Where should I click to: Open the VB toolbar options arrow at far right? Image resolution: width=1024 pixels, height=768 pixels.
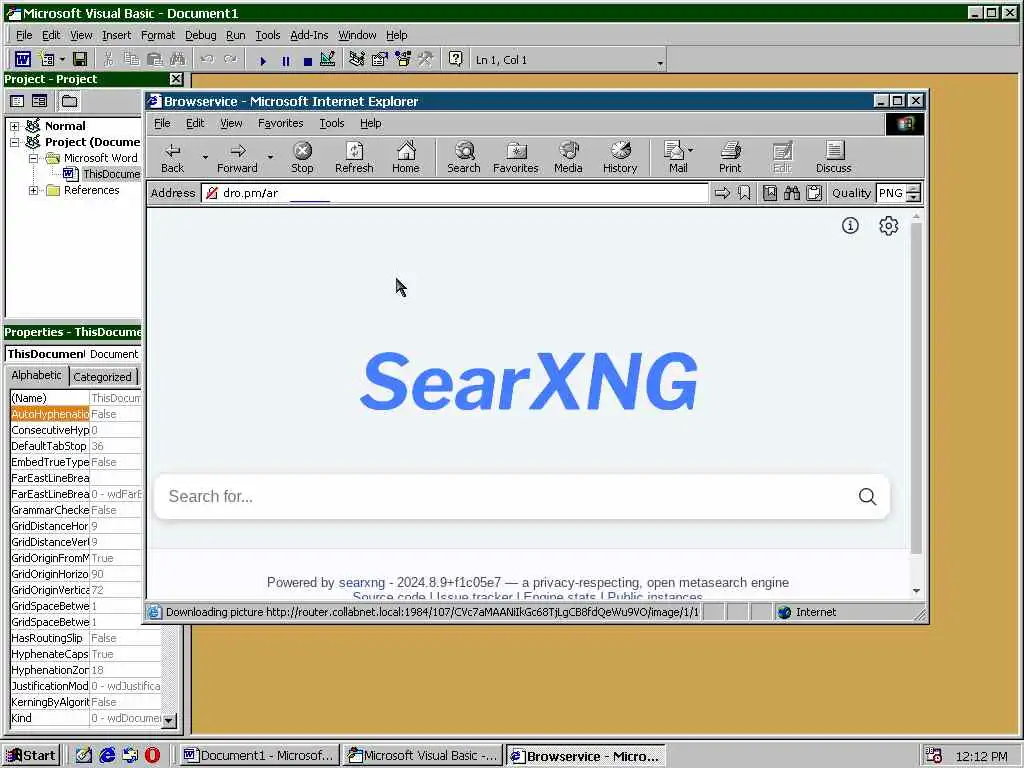coord(660,62)
